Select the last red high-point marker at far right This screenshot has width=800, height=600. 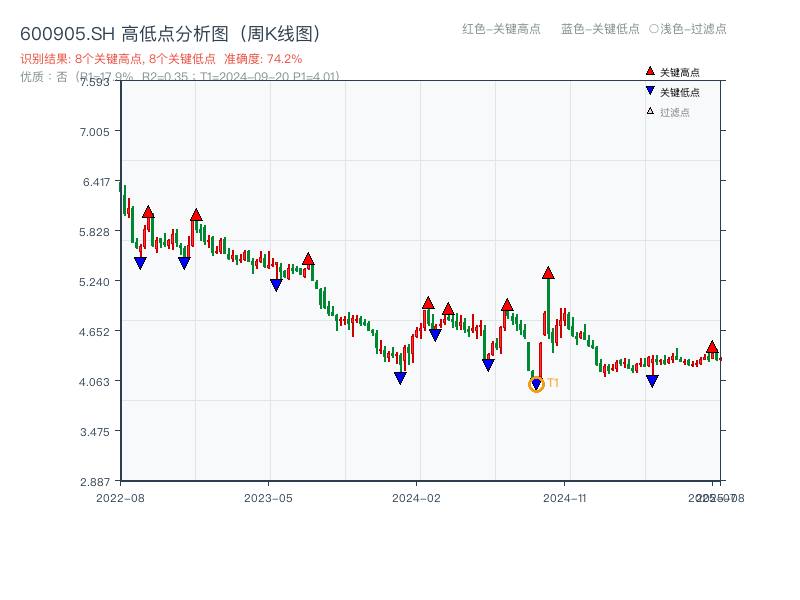point(712,347)
